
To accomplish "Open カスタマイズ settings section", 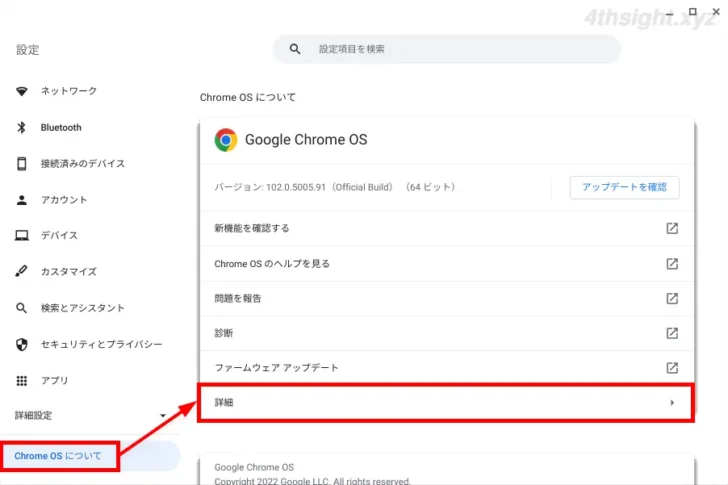I will tap(69, 272).
